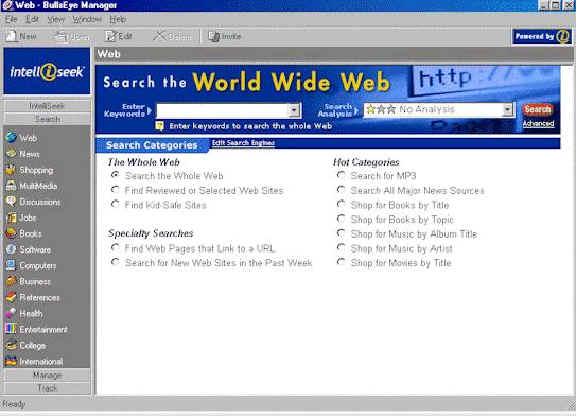Select the Entertainment category icon

[x=11, y=329]
